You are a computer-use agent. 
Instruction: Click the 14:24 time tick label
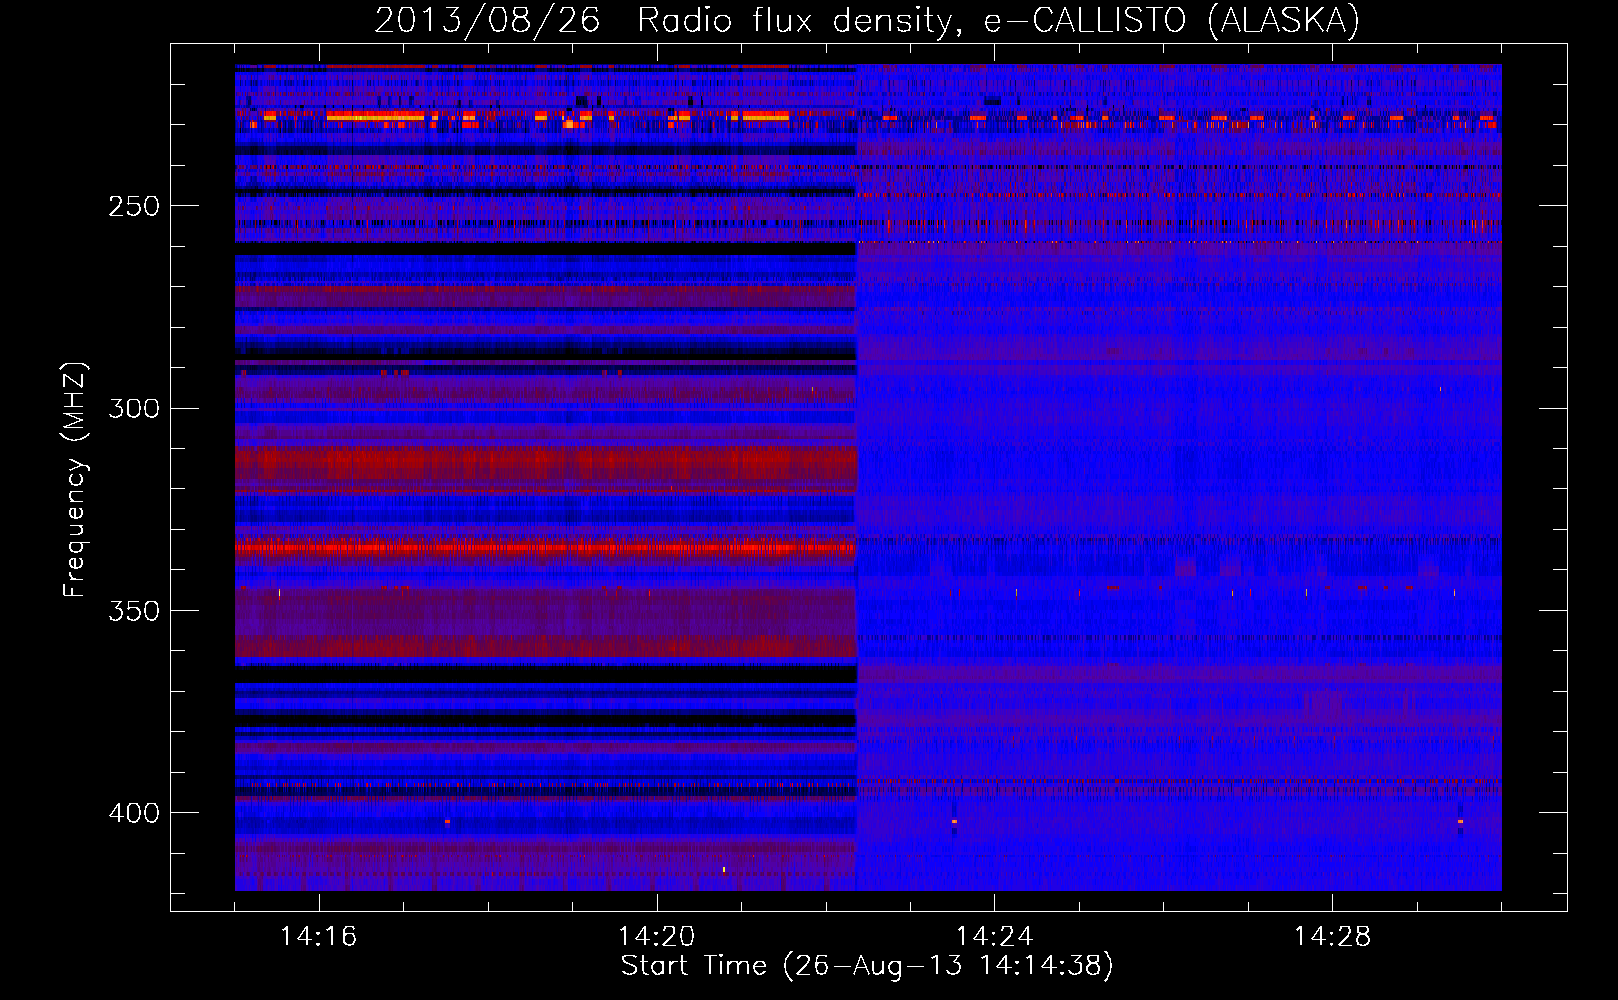click(994, 937)
